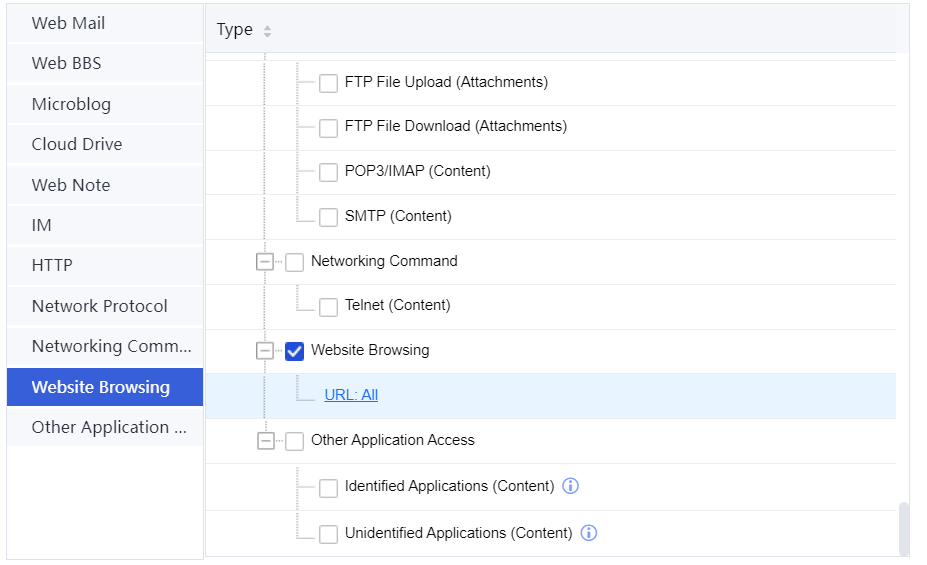927x565 pixels.
Task: Check FTP File Upload (Attachments)
Action: (x=328, y=83)
